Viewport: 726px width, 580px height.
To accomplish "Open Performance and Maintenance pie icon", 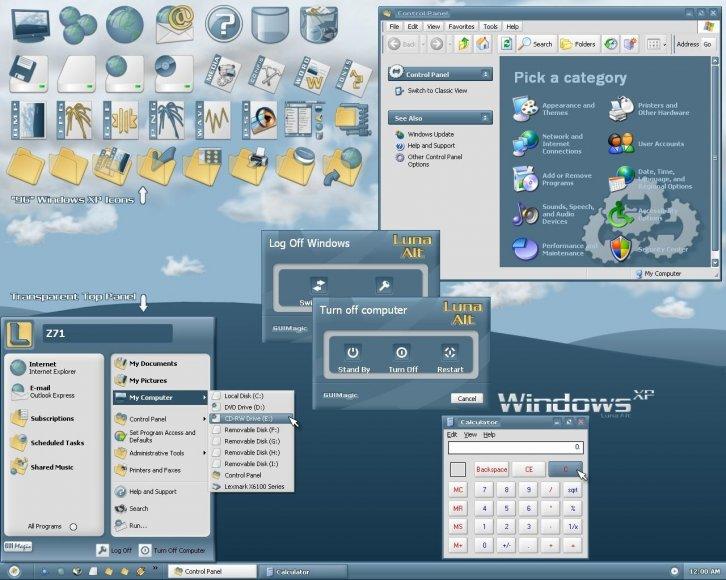I will [x=525, y=249].
